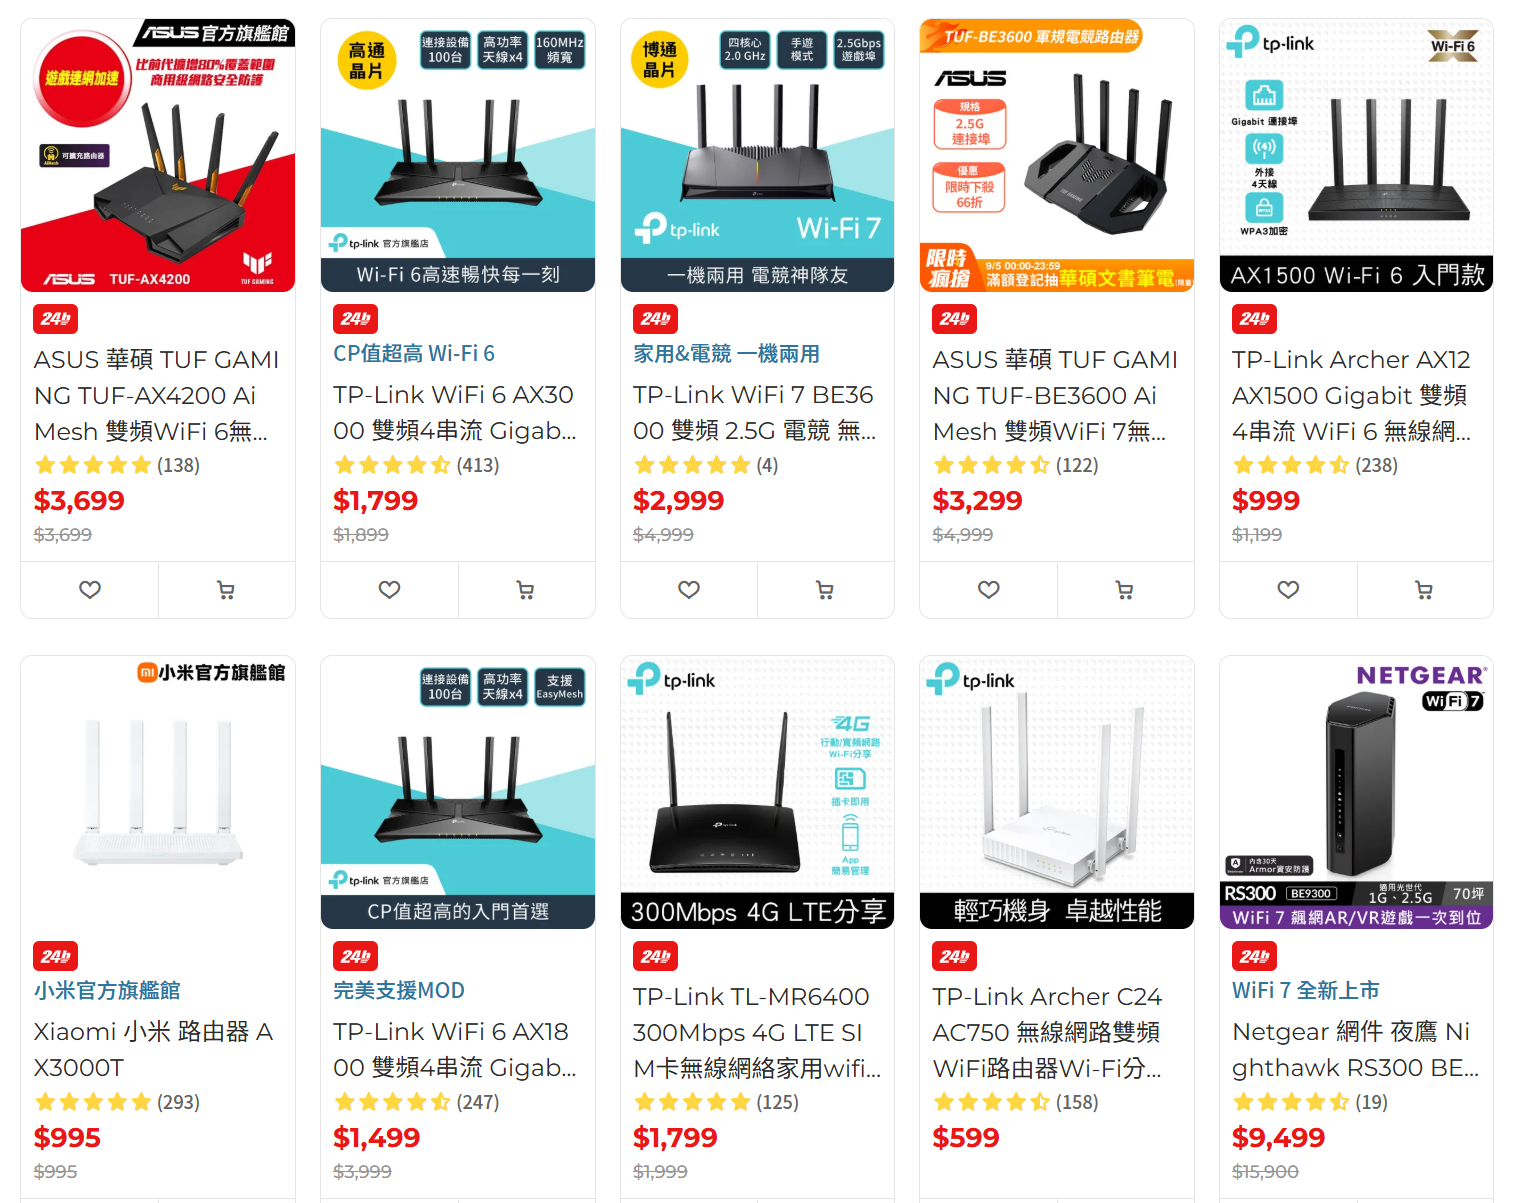
Task: Open CP值超高 Wi-Fi 6 promo link
Action: click(414, 353)
